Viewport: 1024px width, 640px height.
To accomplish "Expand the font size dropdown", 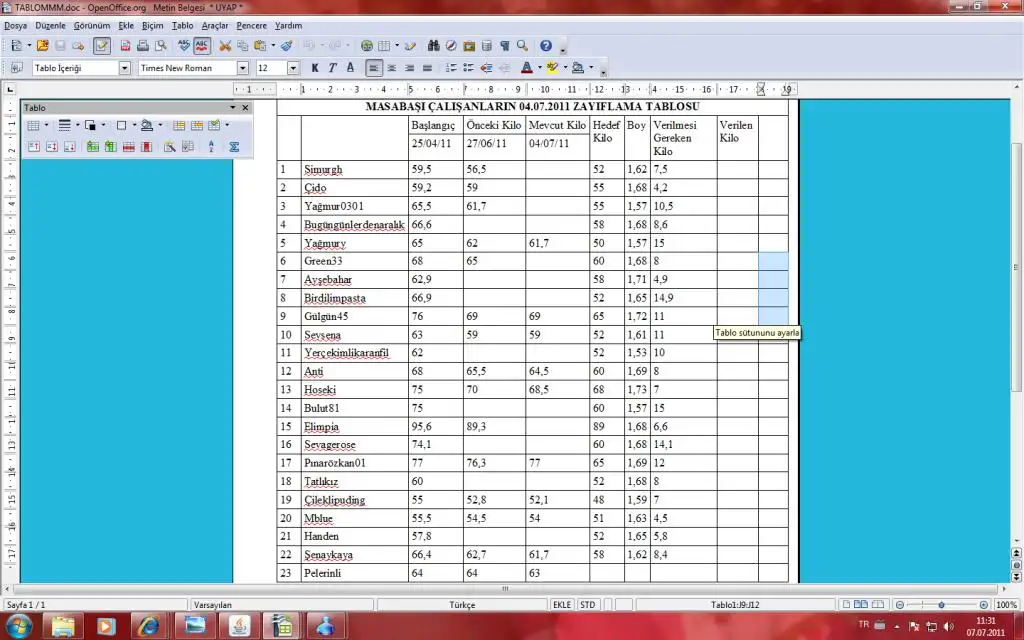I will tap(293, 68).
